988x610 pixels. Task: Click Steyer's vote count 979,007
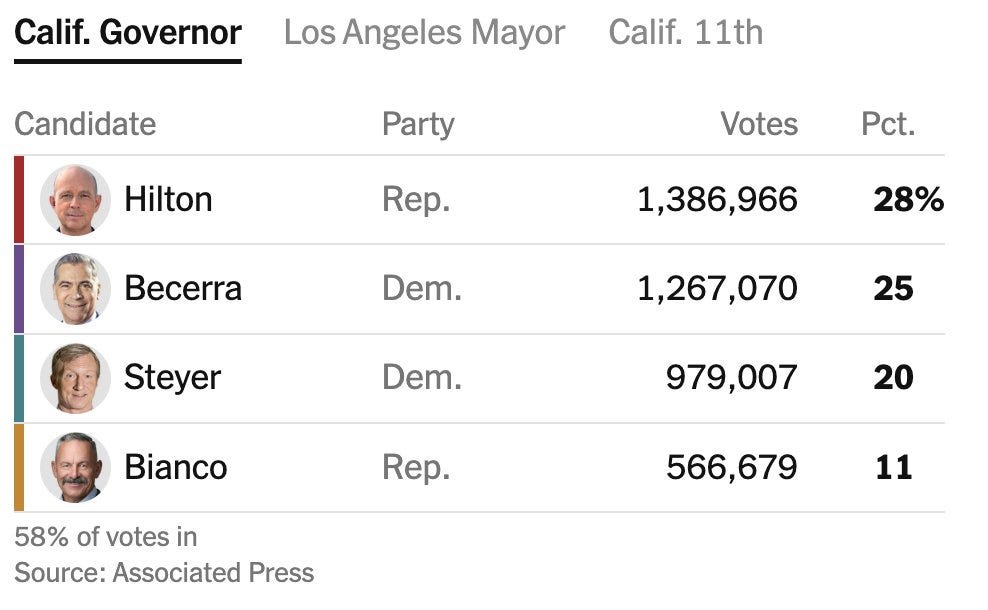coord(732,377)
